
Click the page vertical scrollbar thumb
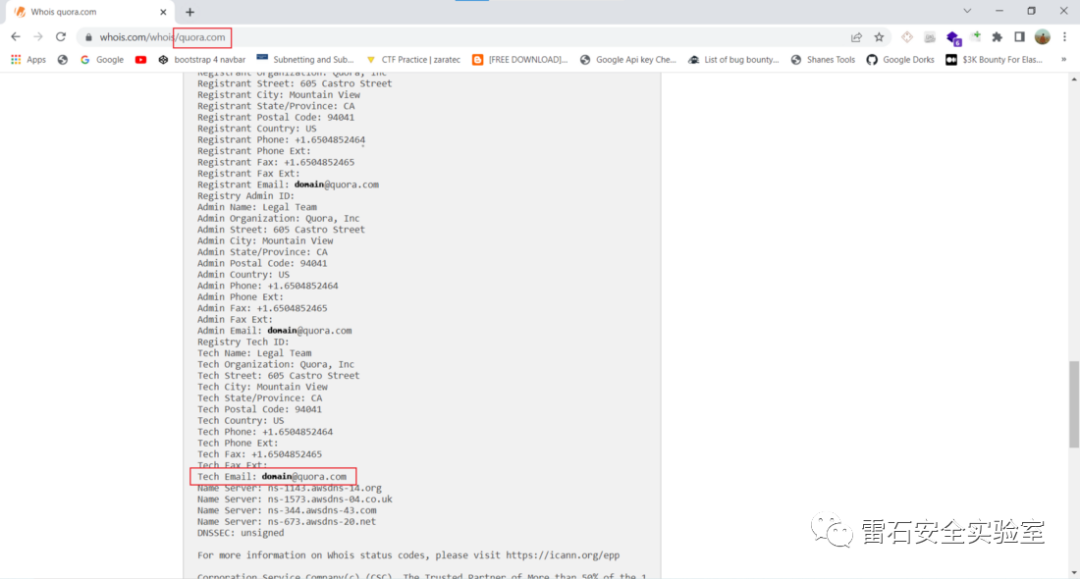coord(1074,404)
